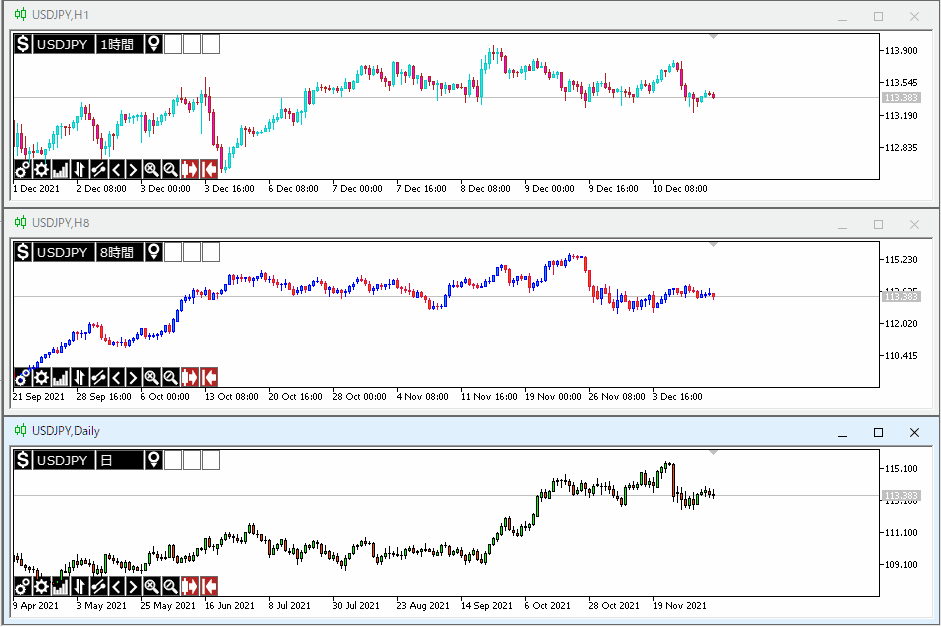Open the 8時間 timeframe selector in H8 chart
The width and height of the screenshot is (941, 627).
click(x=119, y=252)
